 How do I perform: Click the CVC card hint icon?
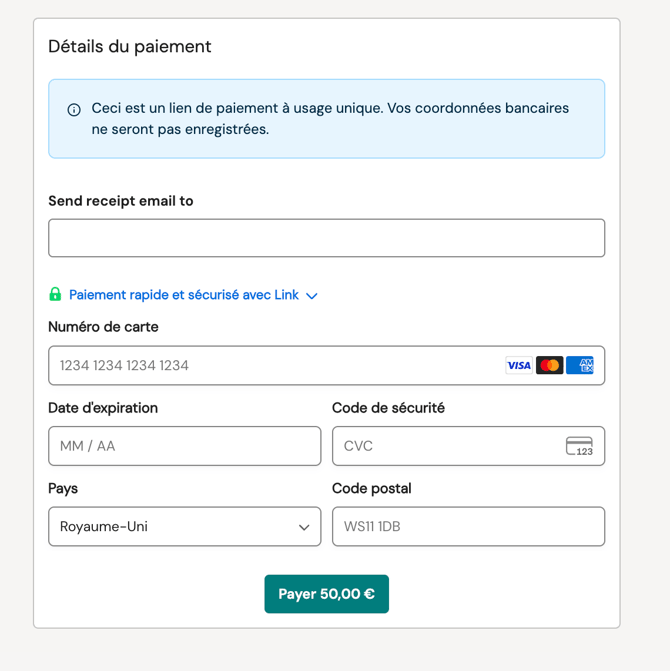tap(579, 446)
